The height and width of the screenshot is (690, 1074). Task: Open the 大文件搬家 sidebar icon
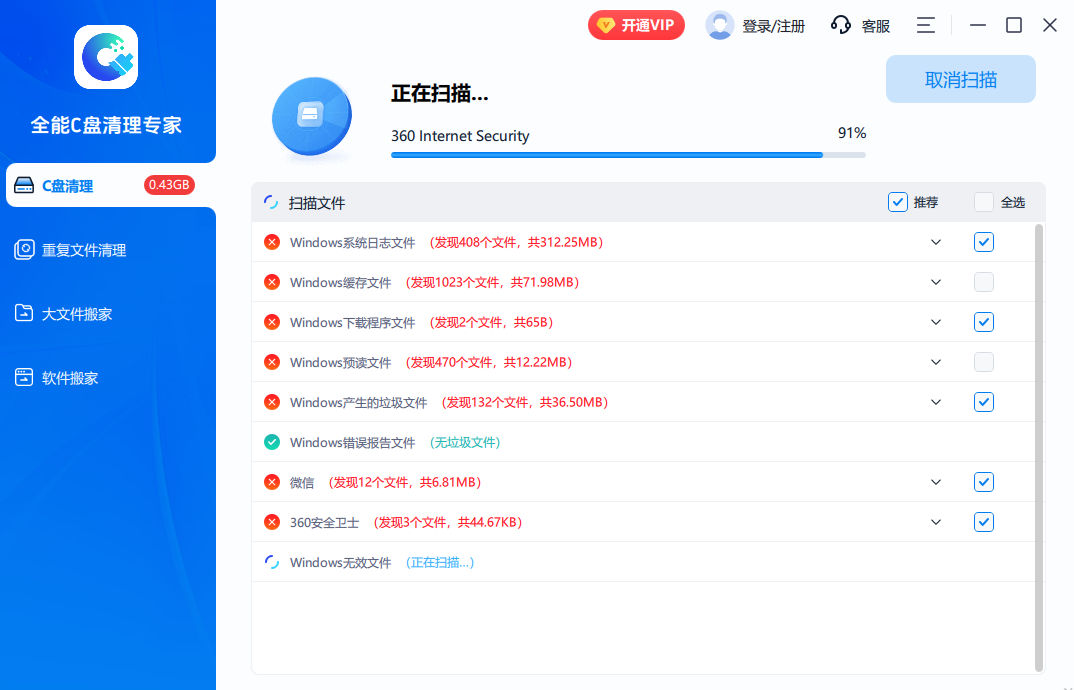(23, 313)
